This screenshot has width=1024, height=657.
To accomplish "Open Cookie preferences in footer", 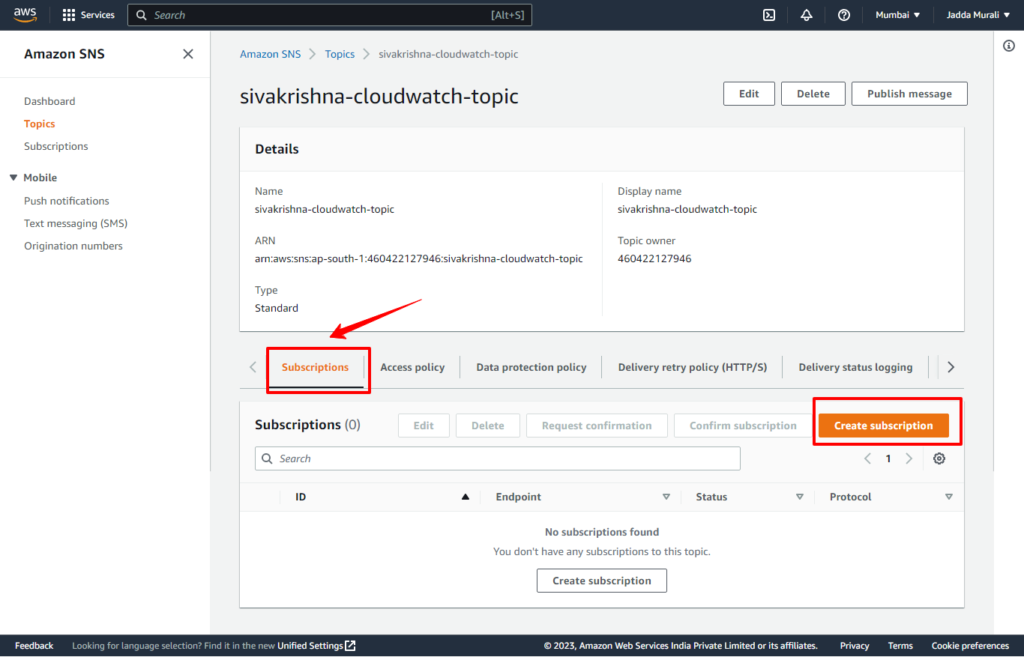I will point(970,646).
